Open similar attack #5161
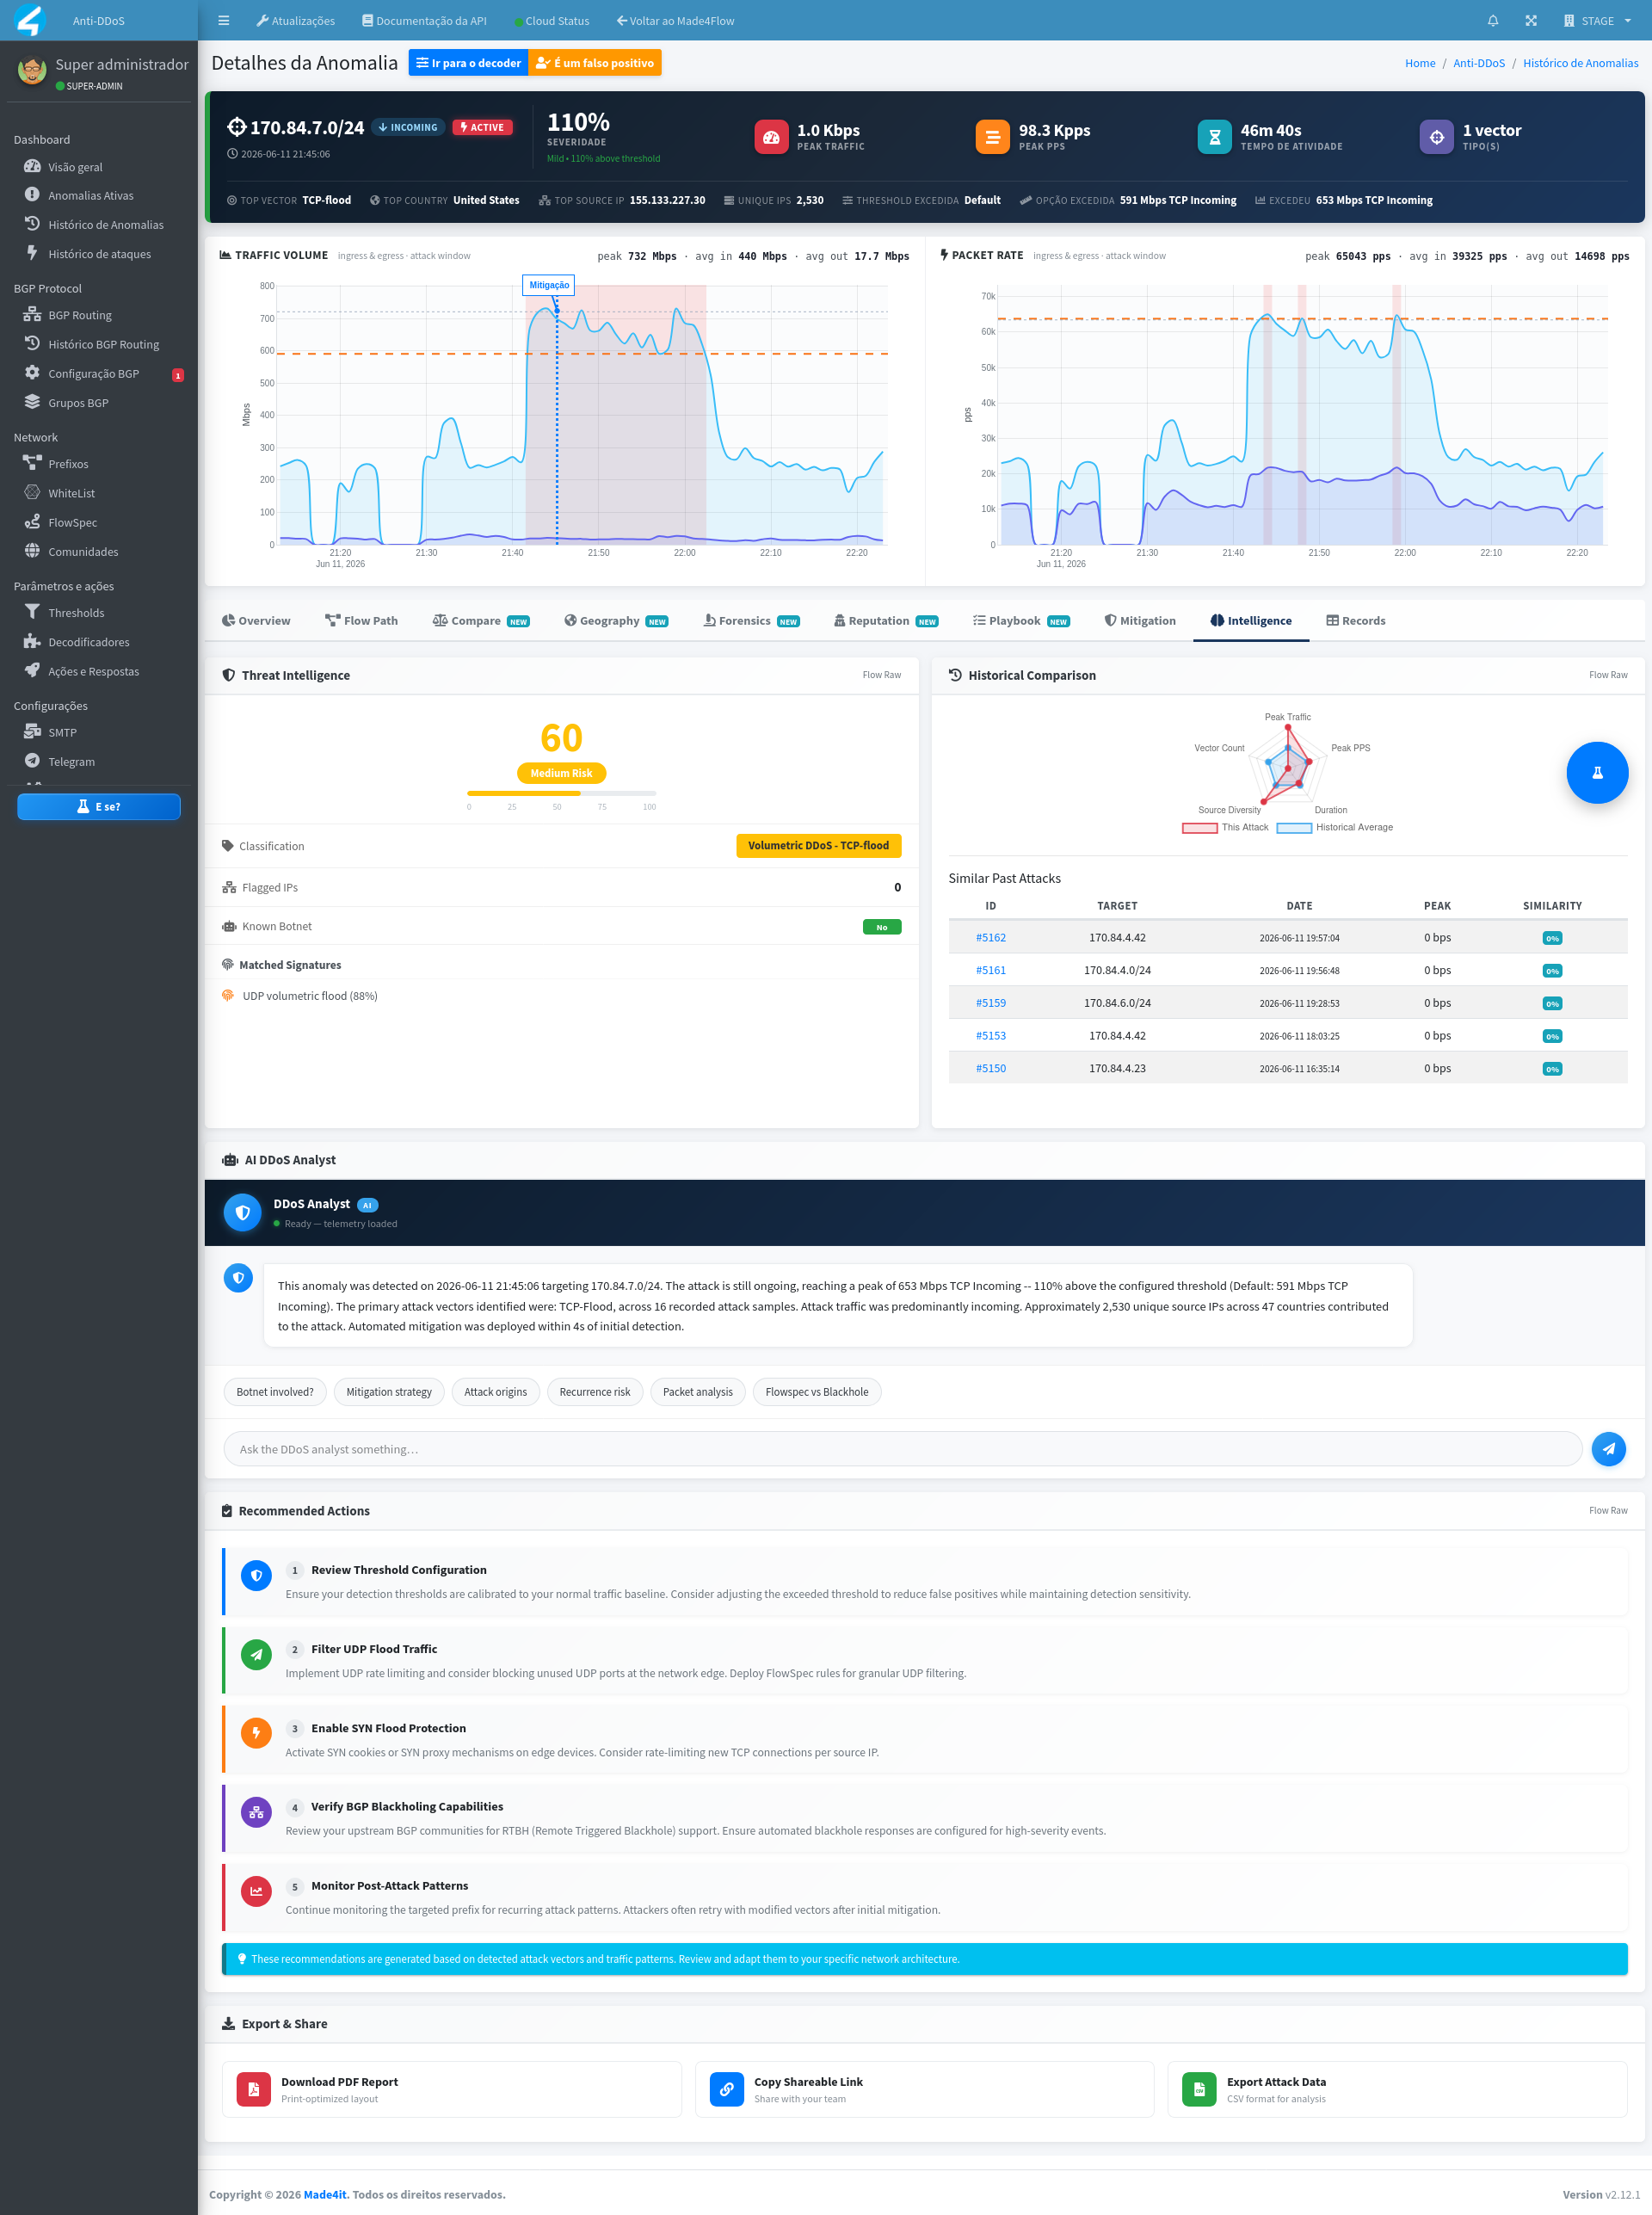 coord(991,970)
